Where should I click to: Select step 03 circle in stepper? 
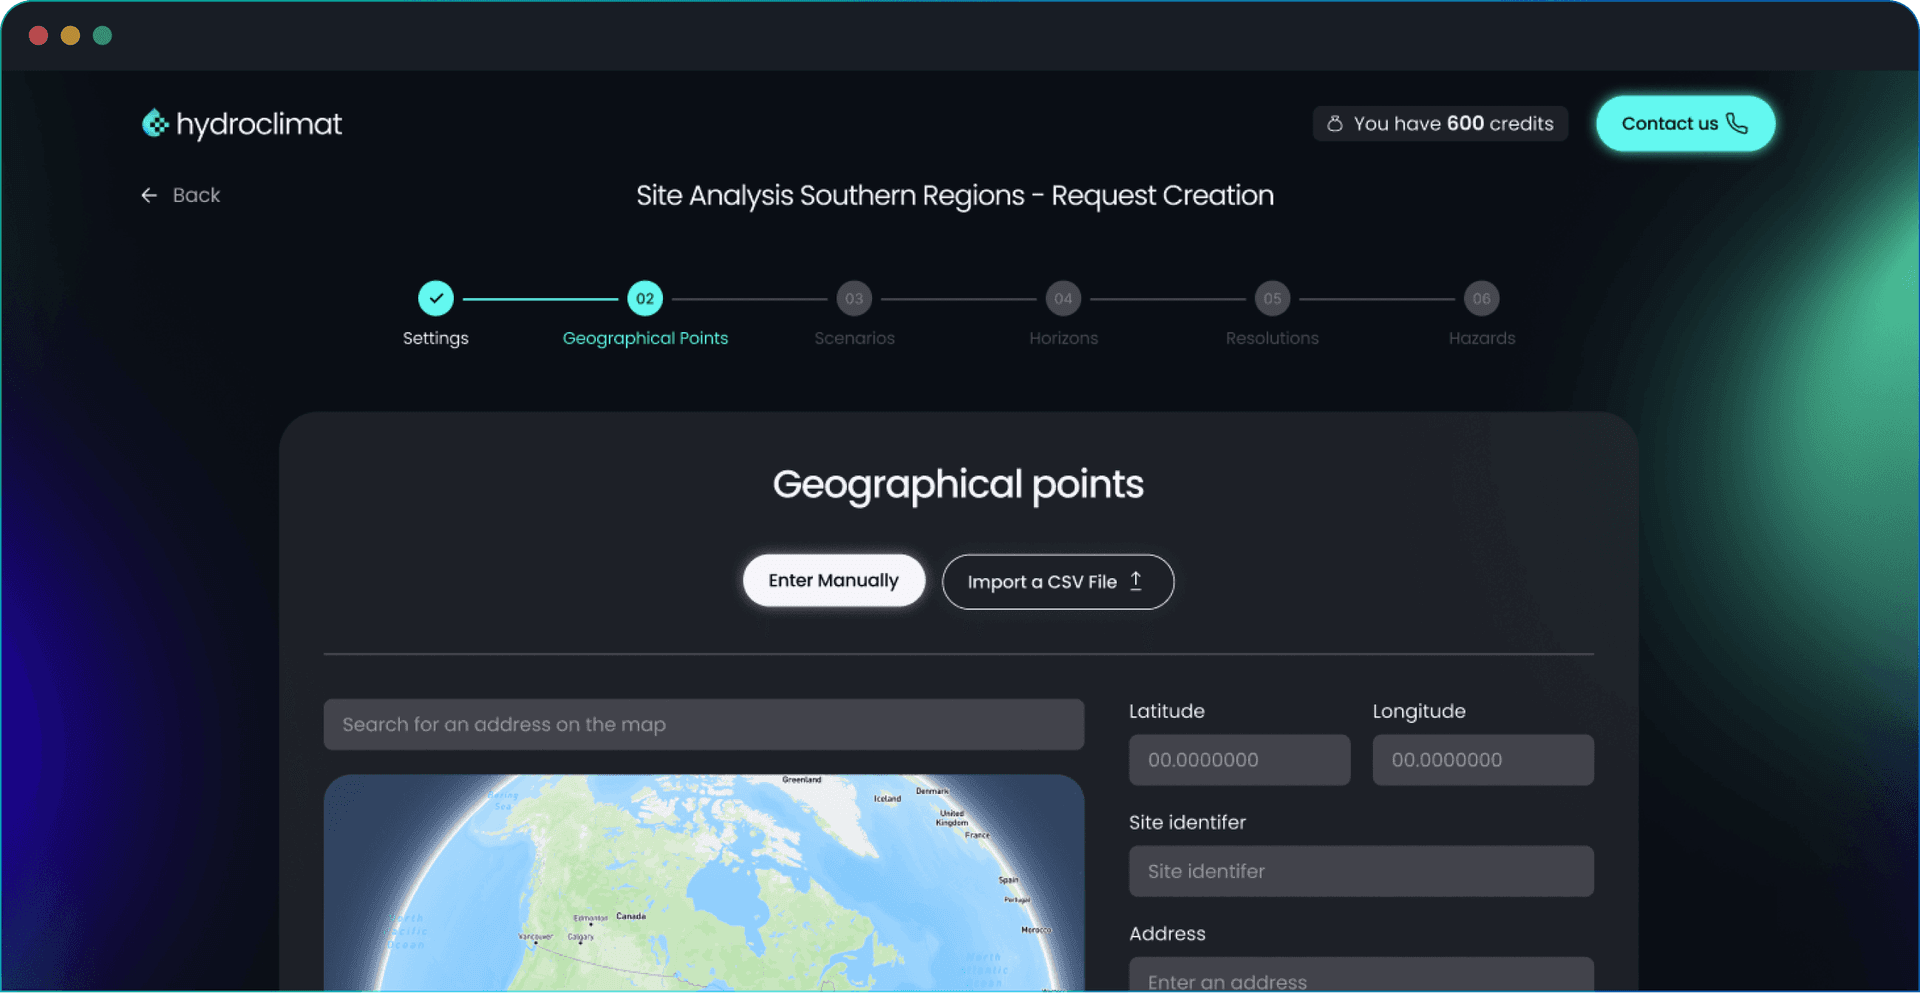coord(854,298)
